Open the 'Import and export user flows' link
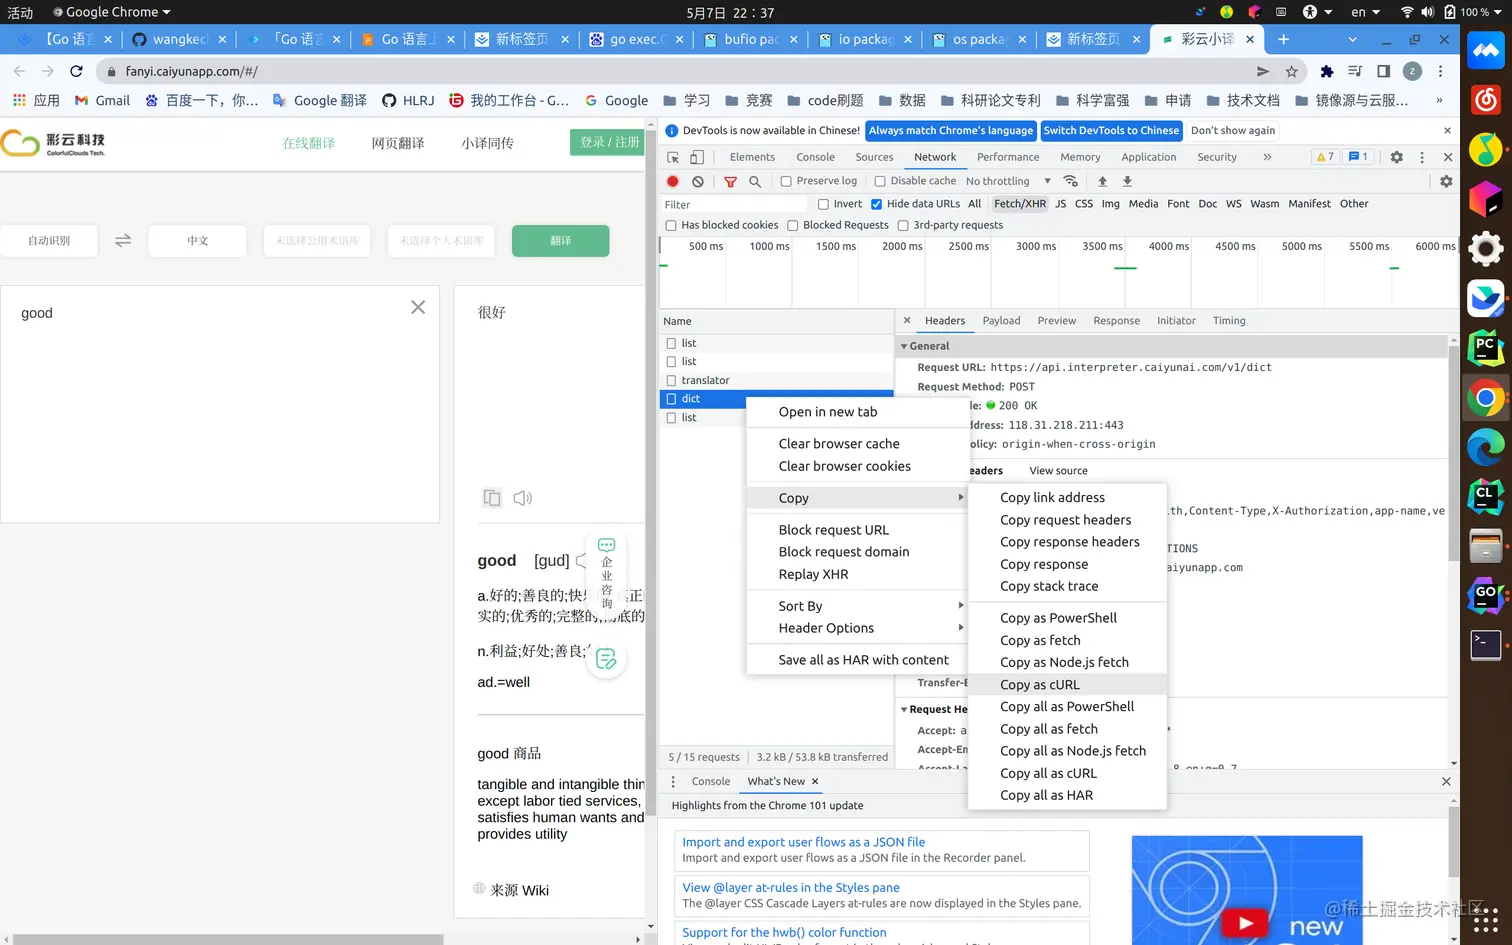This screenshot has height=945, width=1512. 803,842
